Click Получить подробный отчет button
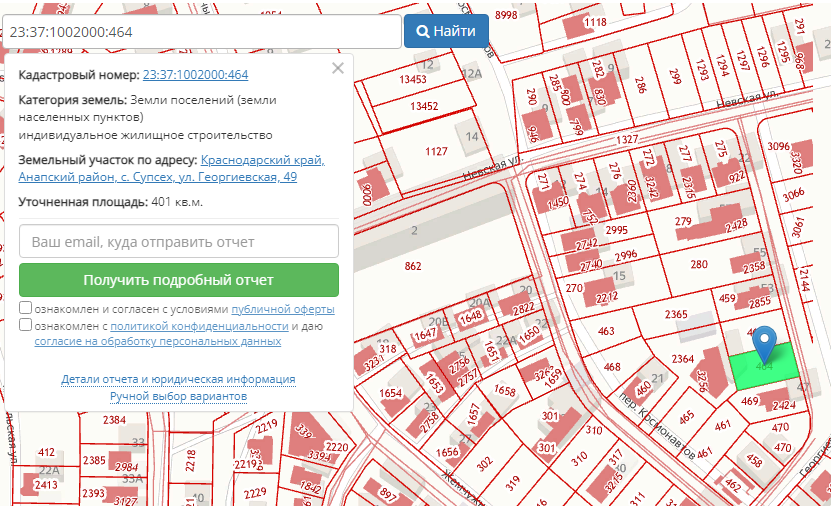Screen dimensions: 831x506 point(179,280)
